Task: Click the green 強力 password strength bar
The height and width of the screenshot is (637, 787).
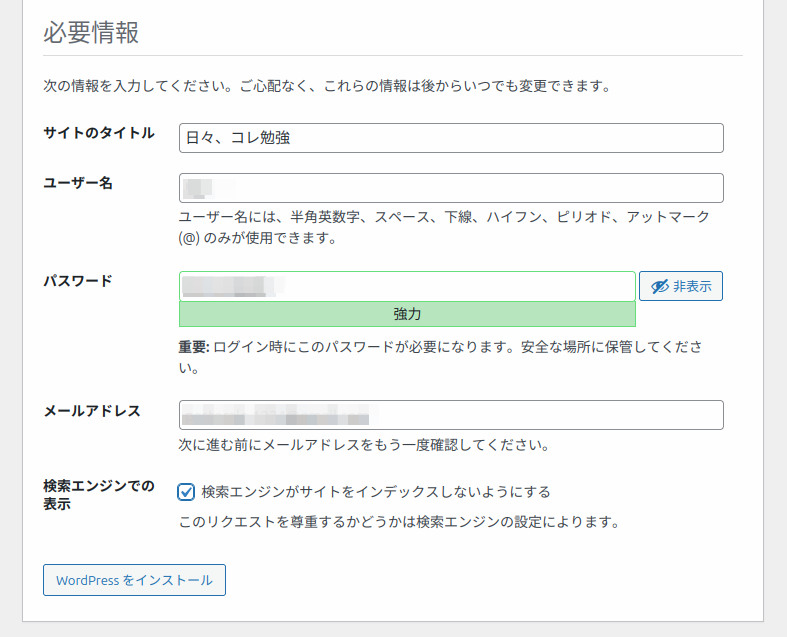Action: point(407,314)
